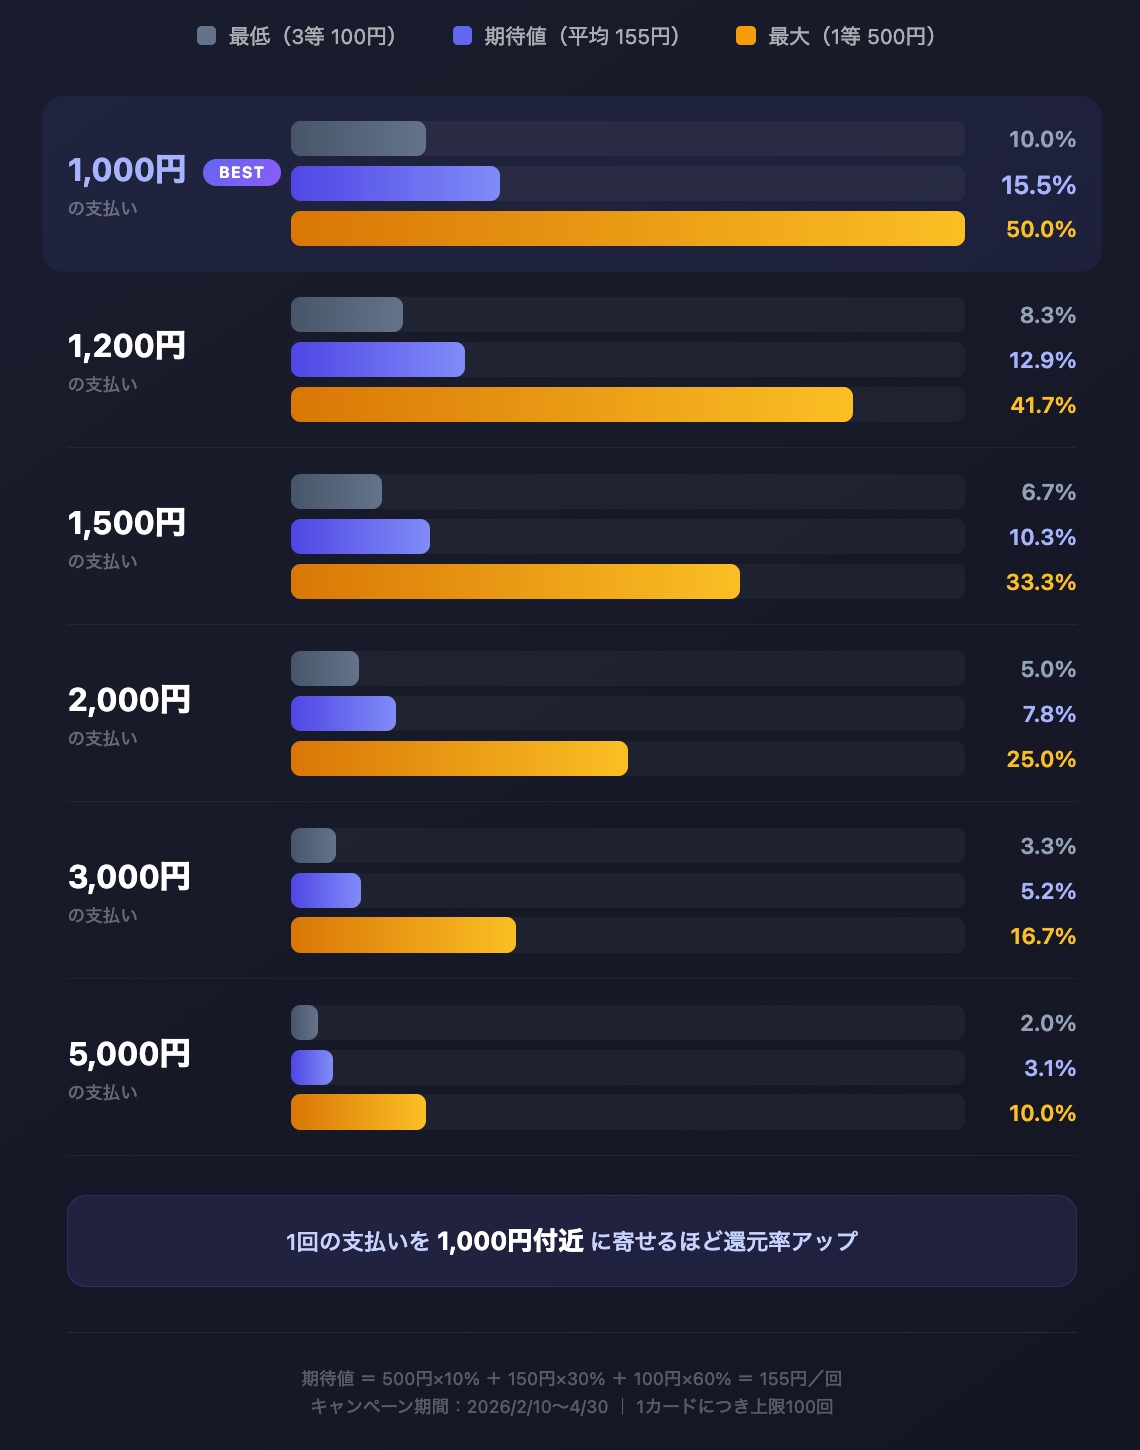Click the 5,000円 payment heading

point(129,1054)
